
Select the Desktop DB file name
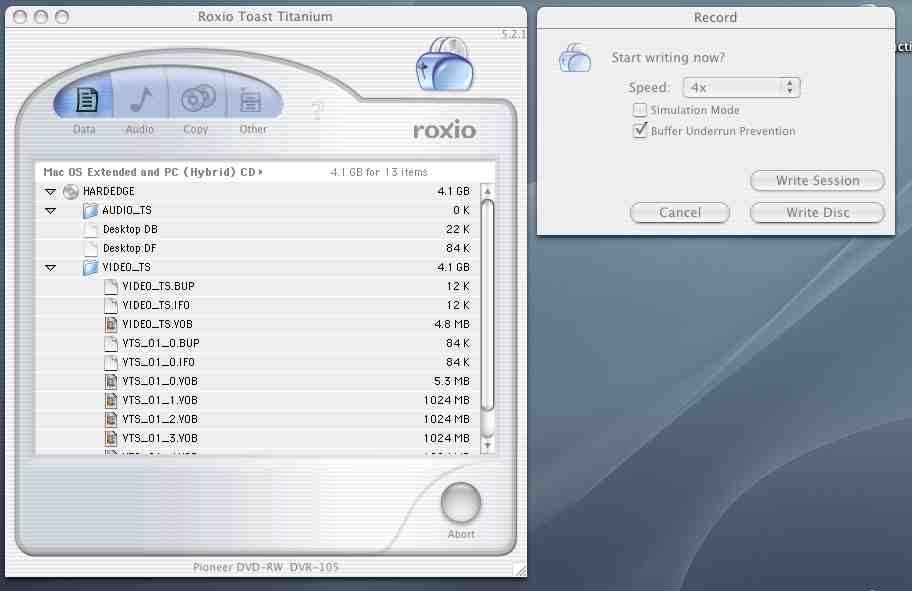(x=130, y=229)
